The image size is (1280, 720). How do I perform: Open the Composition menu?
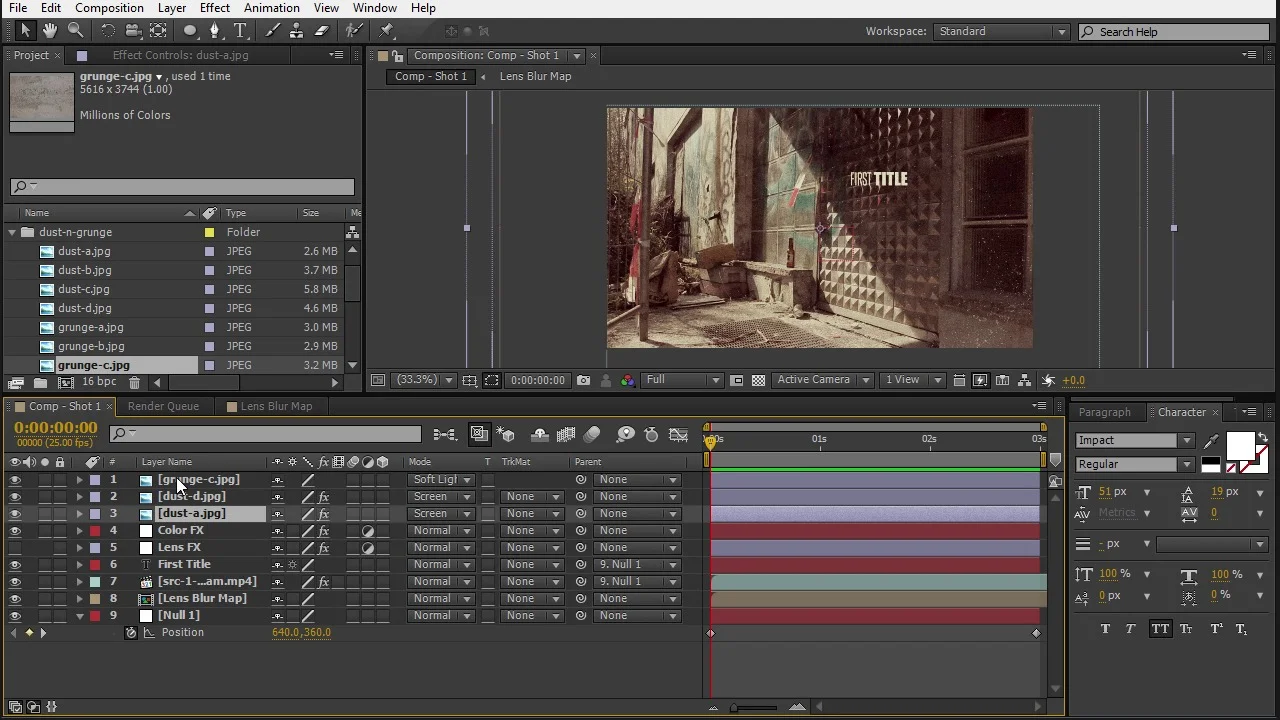click(109, 8)
